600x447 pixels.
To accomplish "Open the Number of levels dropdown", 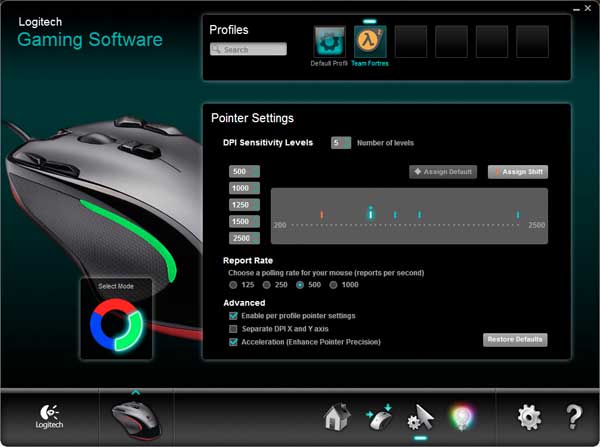I will [341, 143].
